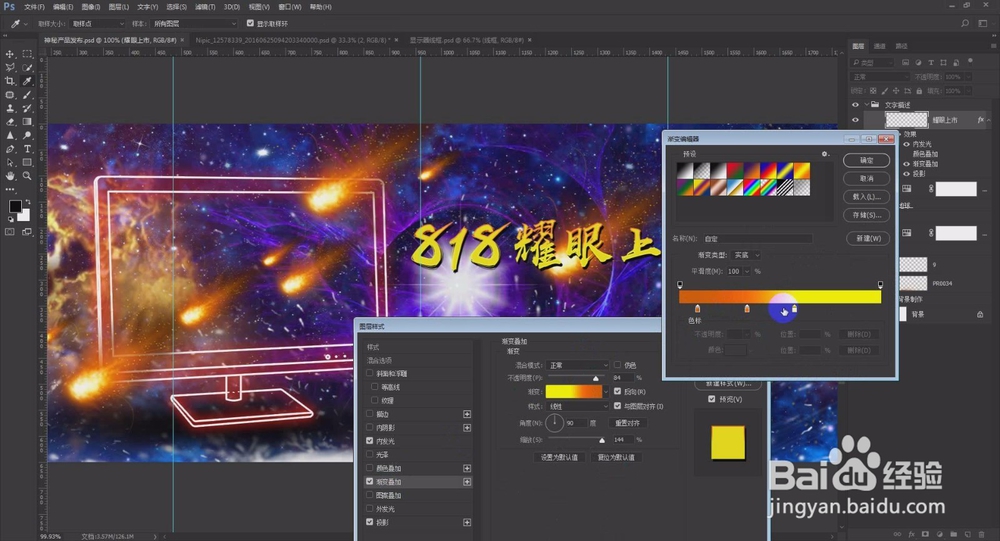Select the Eyedropper tool in toolbox
This screenshot has width=1000, height=541.
[x=27, y=81]
